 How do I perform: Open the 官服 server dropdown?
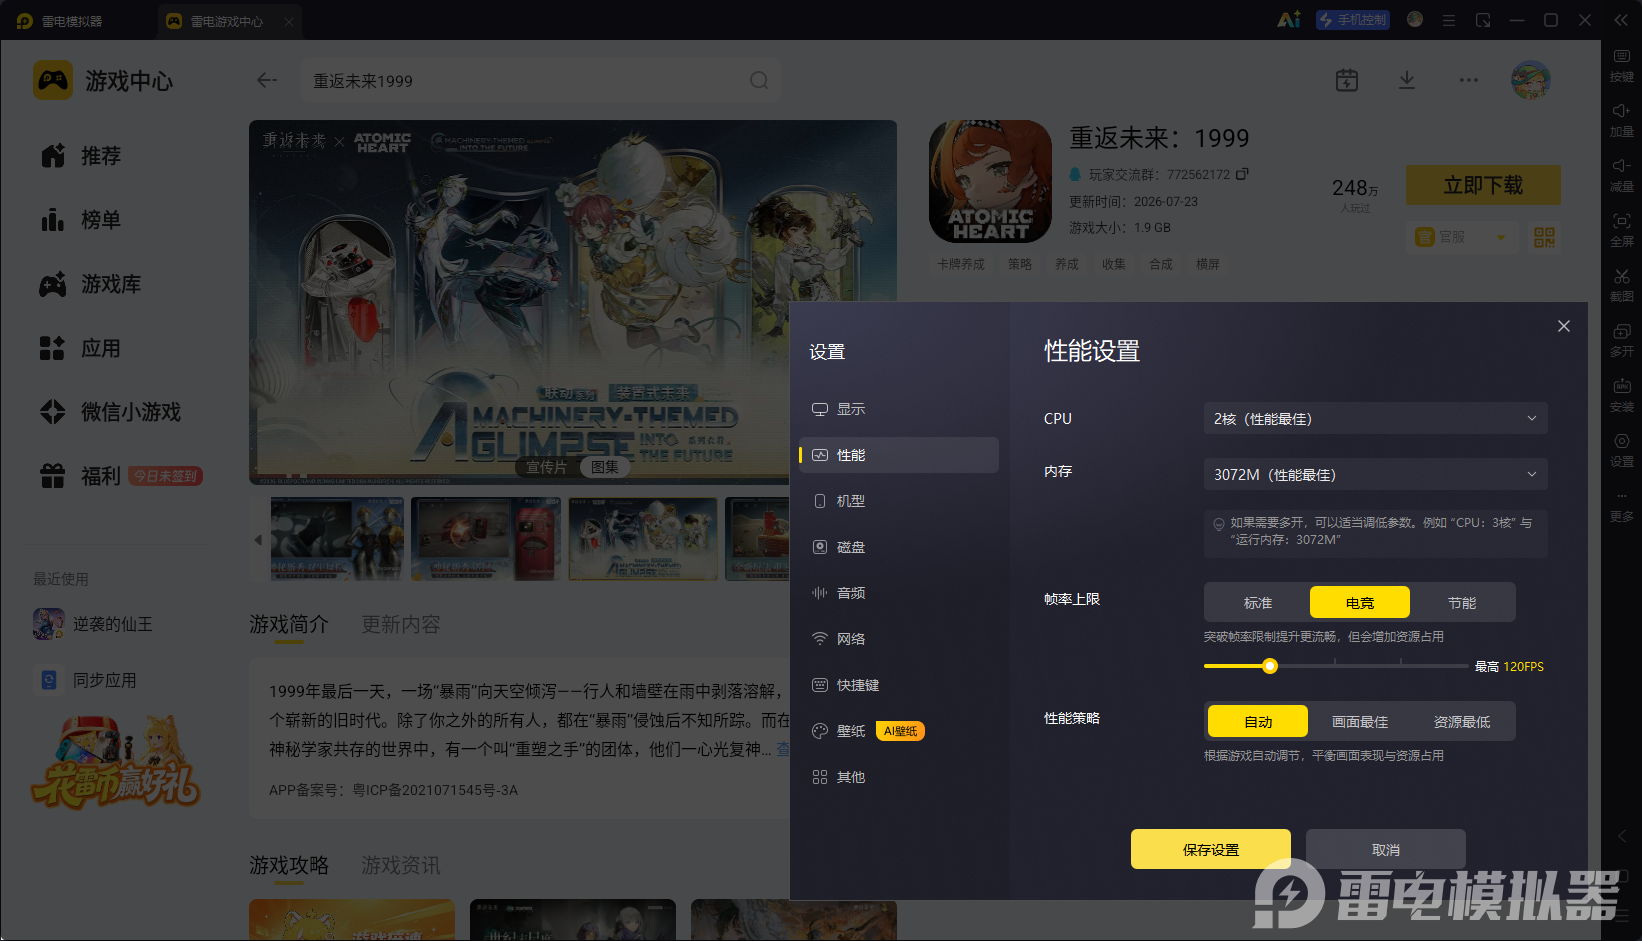1460,237
